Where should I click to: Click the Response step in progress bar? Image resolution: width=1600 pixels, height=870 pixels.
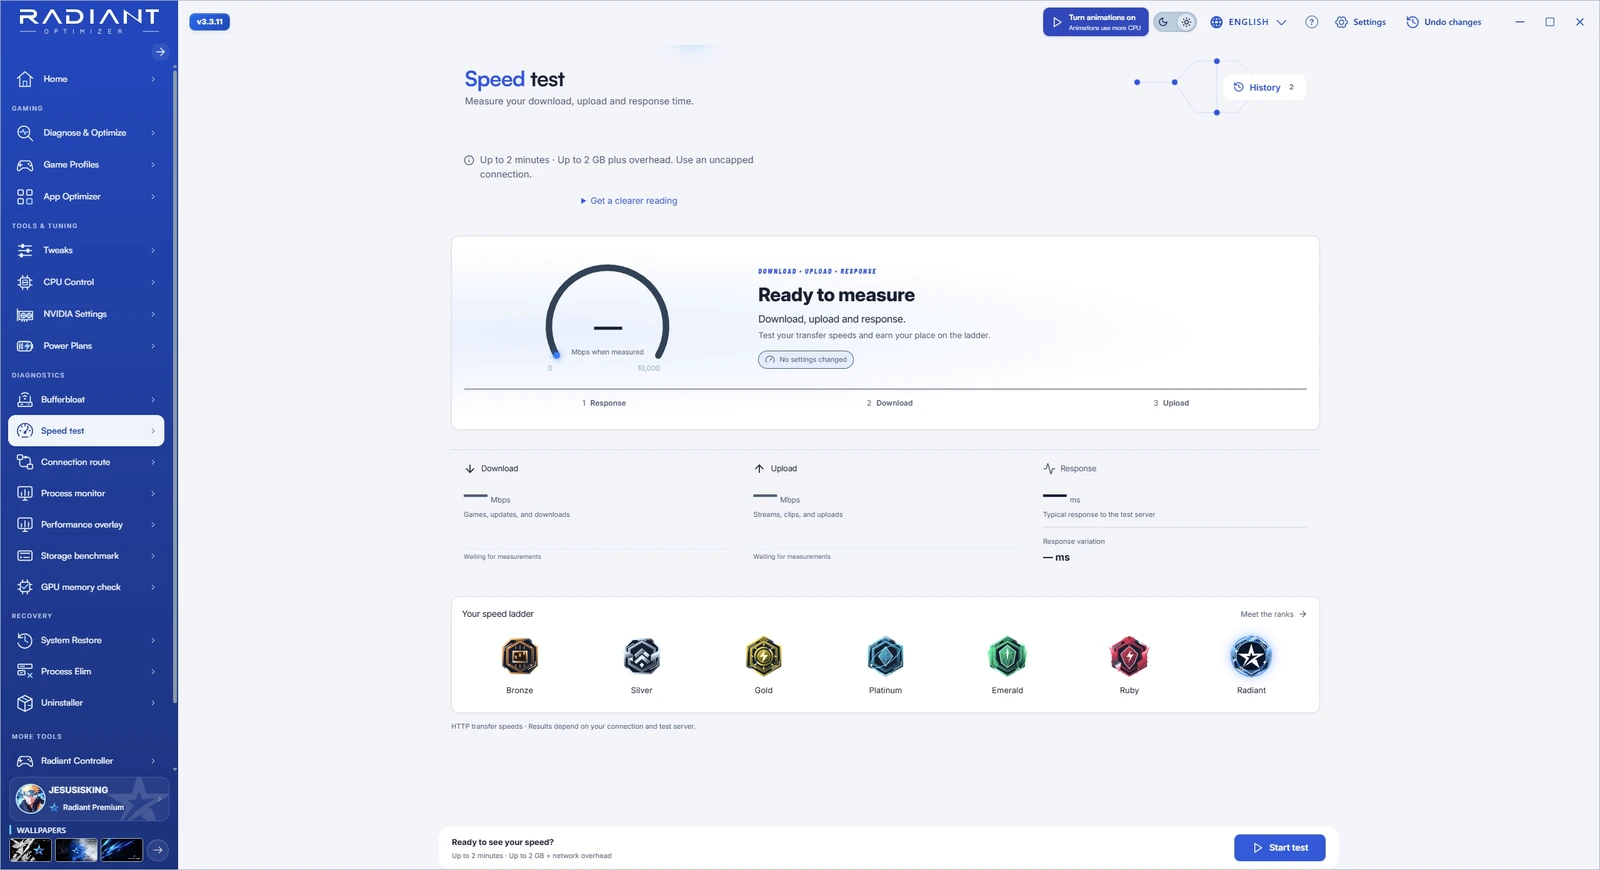click(x=604, y=403)
